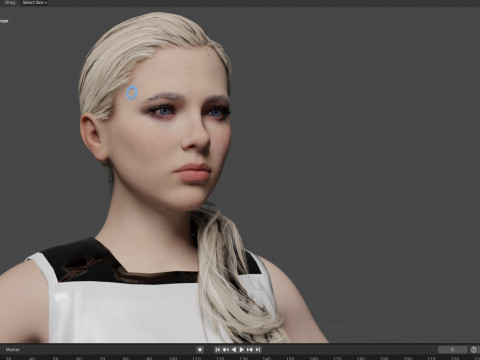Click the current frame number field

tap(453, 350)
